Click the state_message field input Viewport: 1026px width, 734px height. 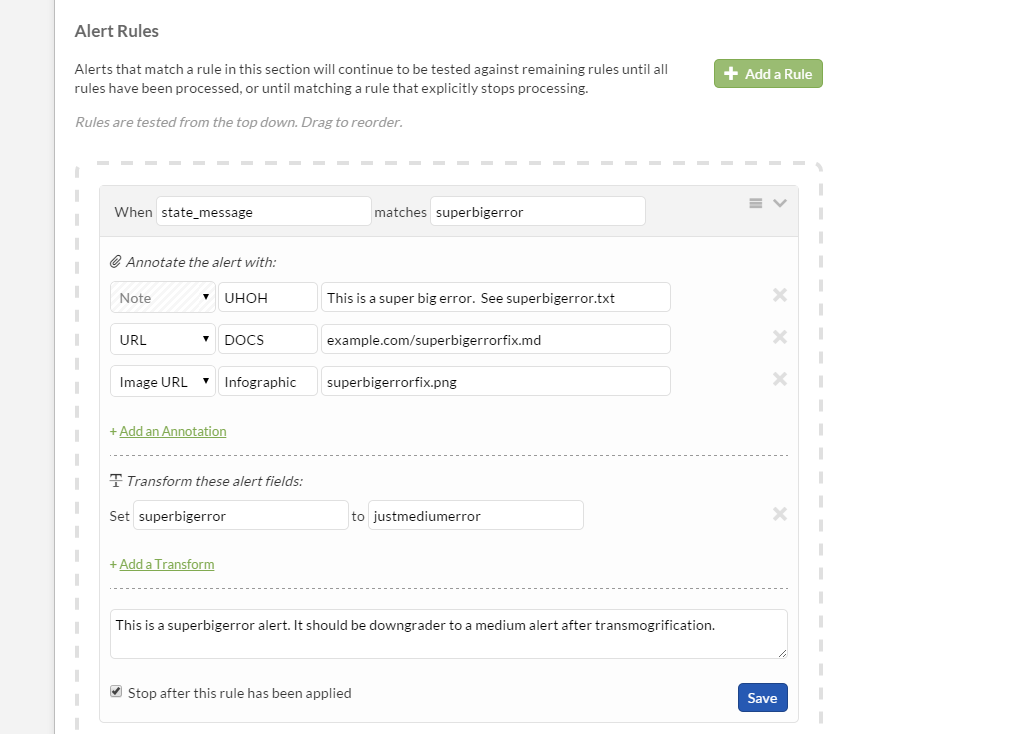click(x=263, y=212)
